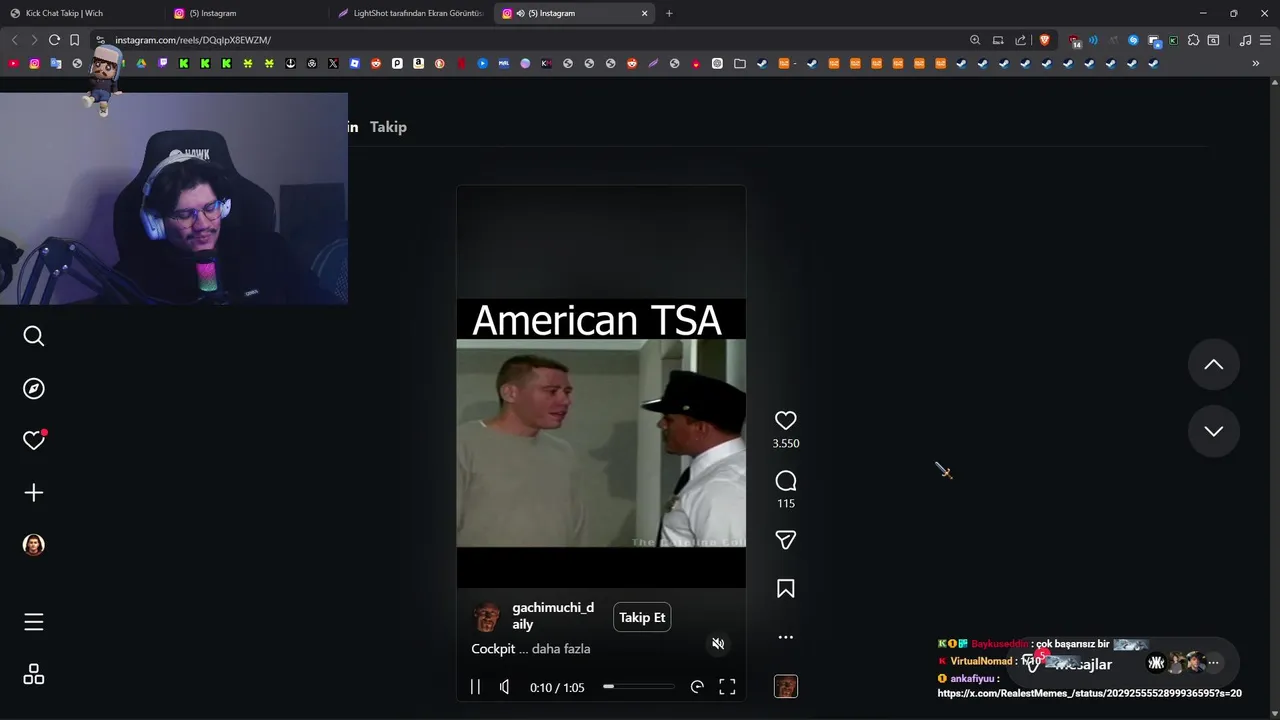The height and width of the screenshot is (720, 1280).
Task: Open the Amazon bookmark
Action: point(418,63)
